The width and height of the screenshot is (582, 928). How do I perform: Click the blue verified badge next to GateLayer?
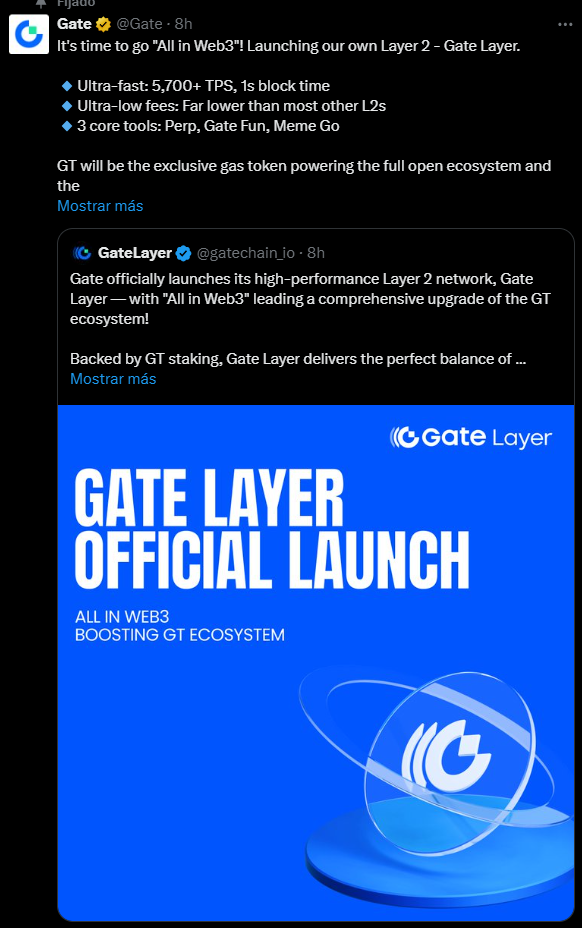pyautogui.click(x=182, y=254)
